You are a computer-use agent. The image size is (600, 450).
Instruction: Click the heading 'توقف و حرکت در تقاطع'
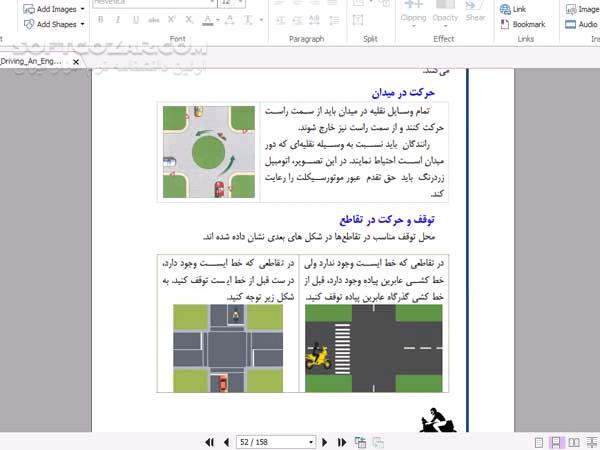click(387, 220)
